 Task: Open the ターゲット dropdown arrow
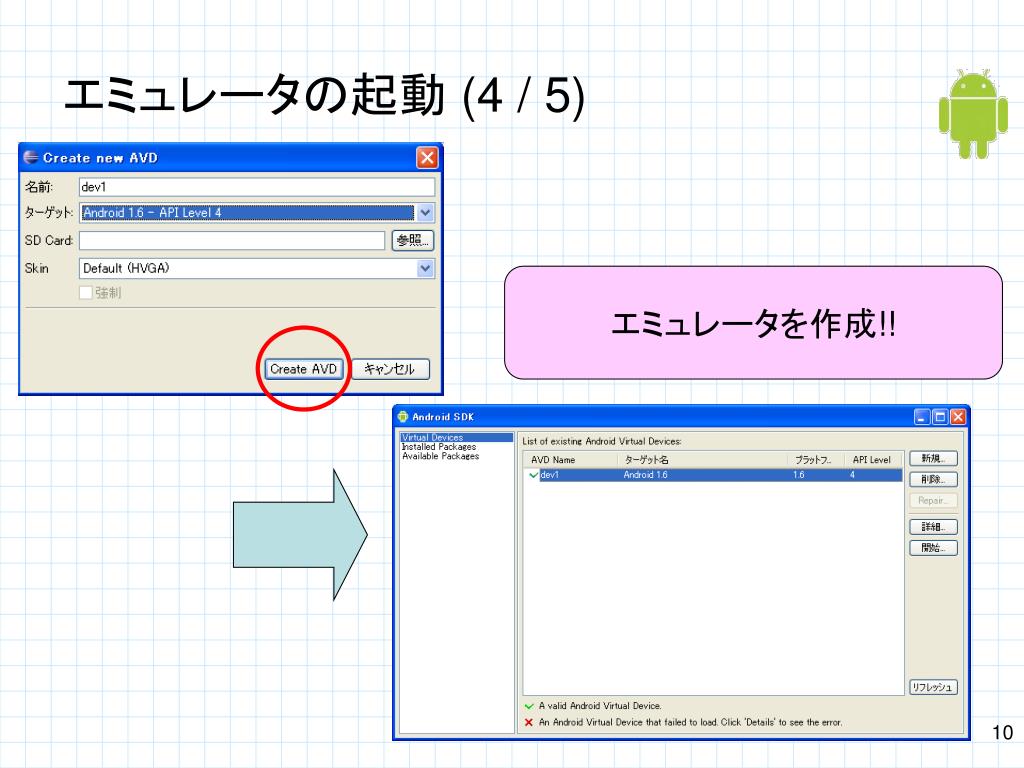[x=425, y=213]
